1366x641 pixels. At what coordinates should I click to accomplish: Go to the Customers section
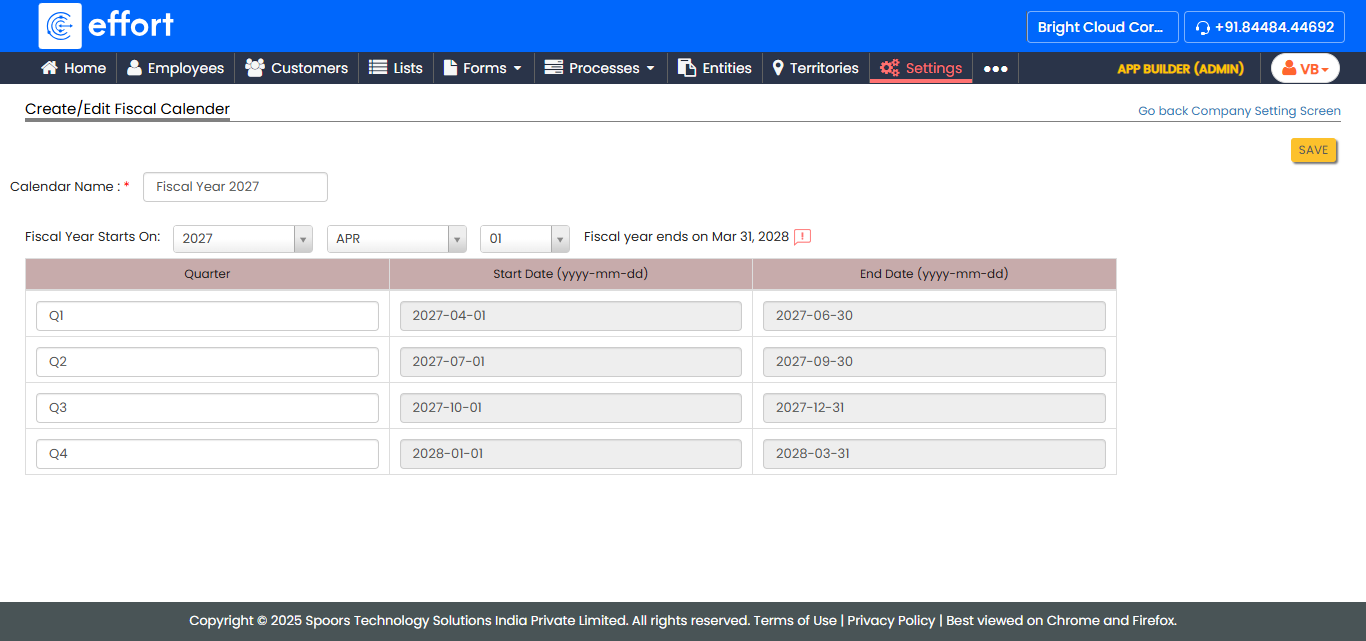pyautogui.click(x=297, y=68)
